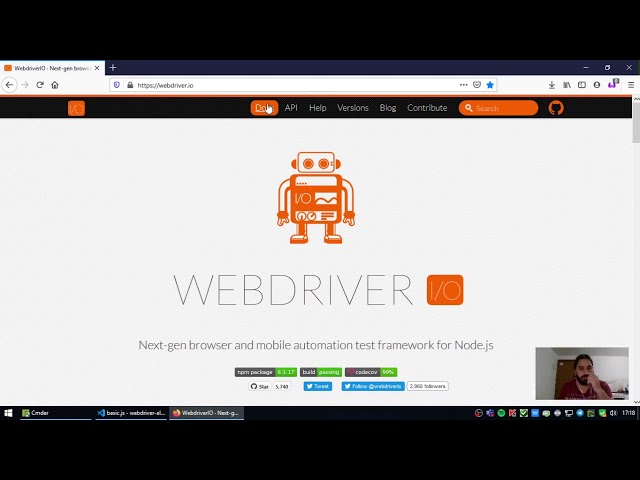Click the Follow @webdriverio button
Screen dimensions: 640x480
click(x=373, y=386)
